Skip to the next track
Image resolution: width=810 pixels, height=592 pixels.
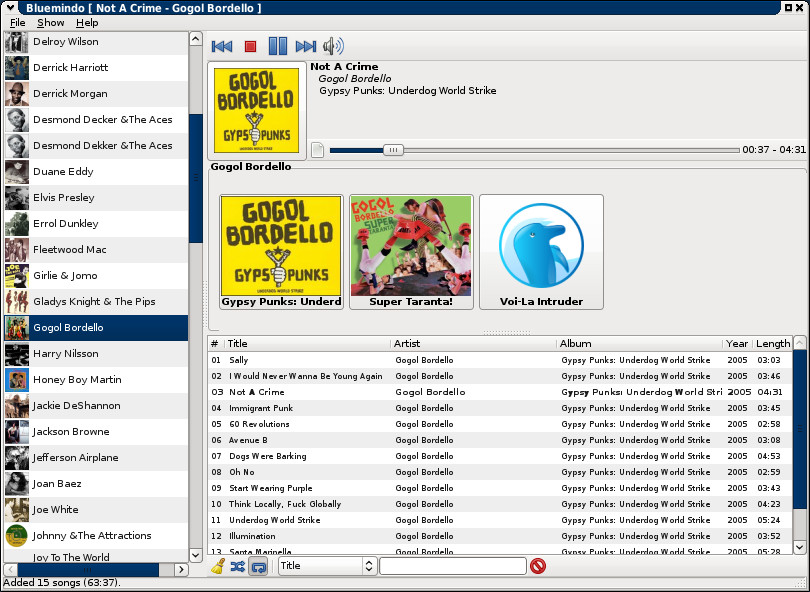(x=306, y=46)
